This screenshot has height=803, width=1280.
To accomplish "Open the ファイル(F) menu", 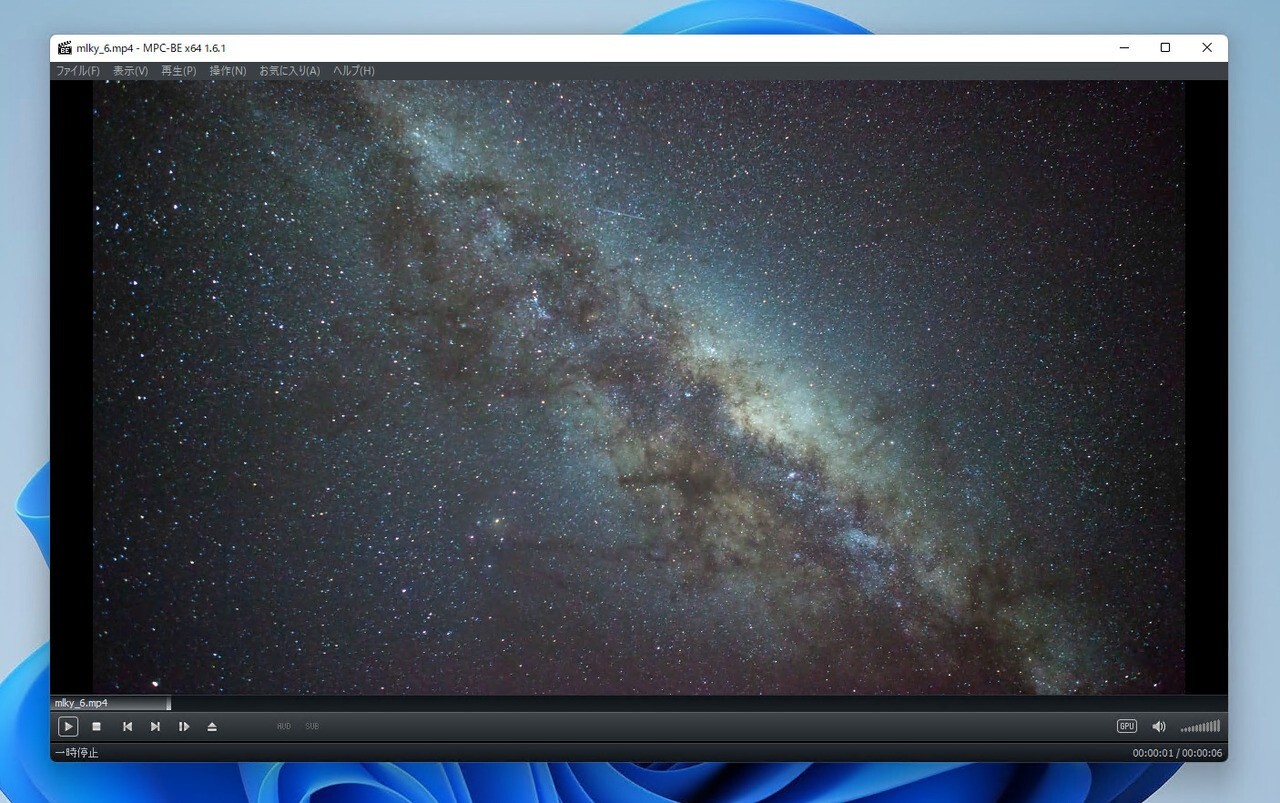I will (77, 71).
